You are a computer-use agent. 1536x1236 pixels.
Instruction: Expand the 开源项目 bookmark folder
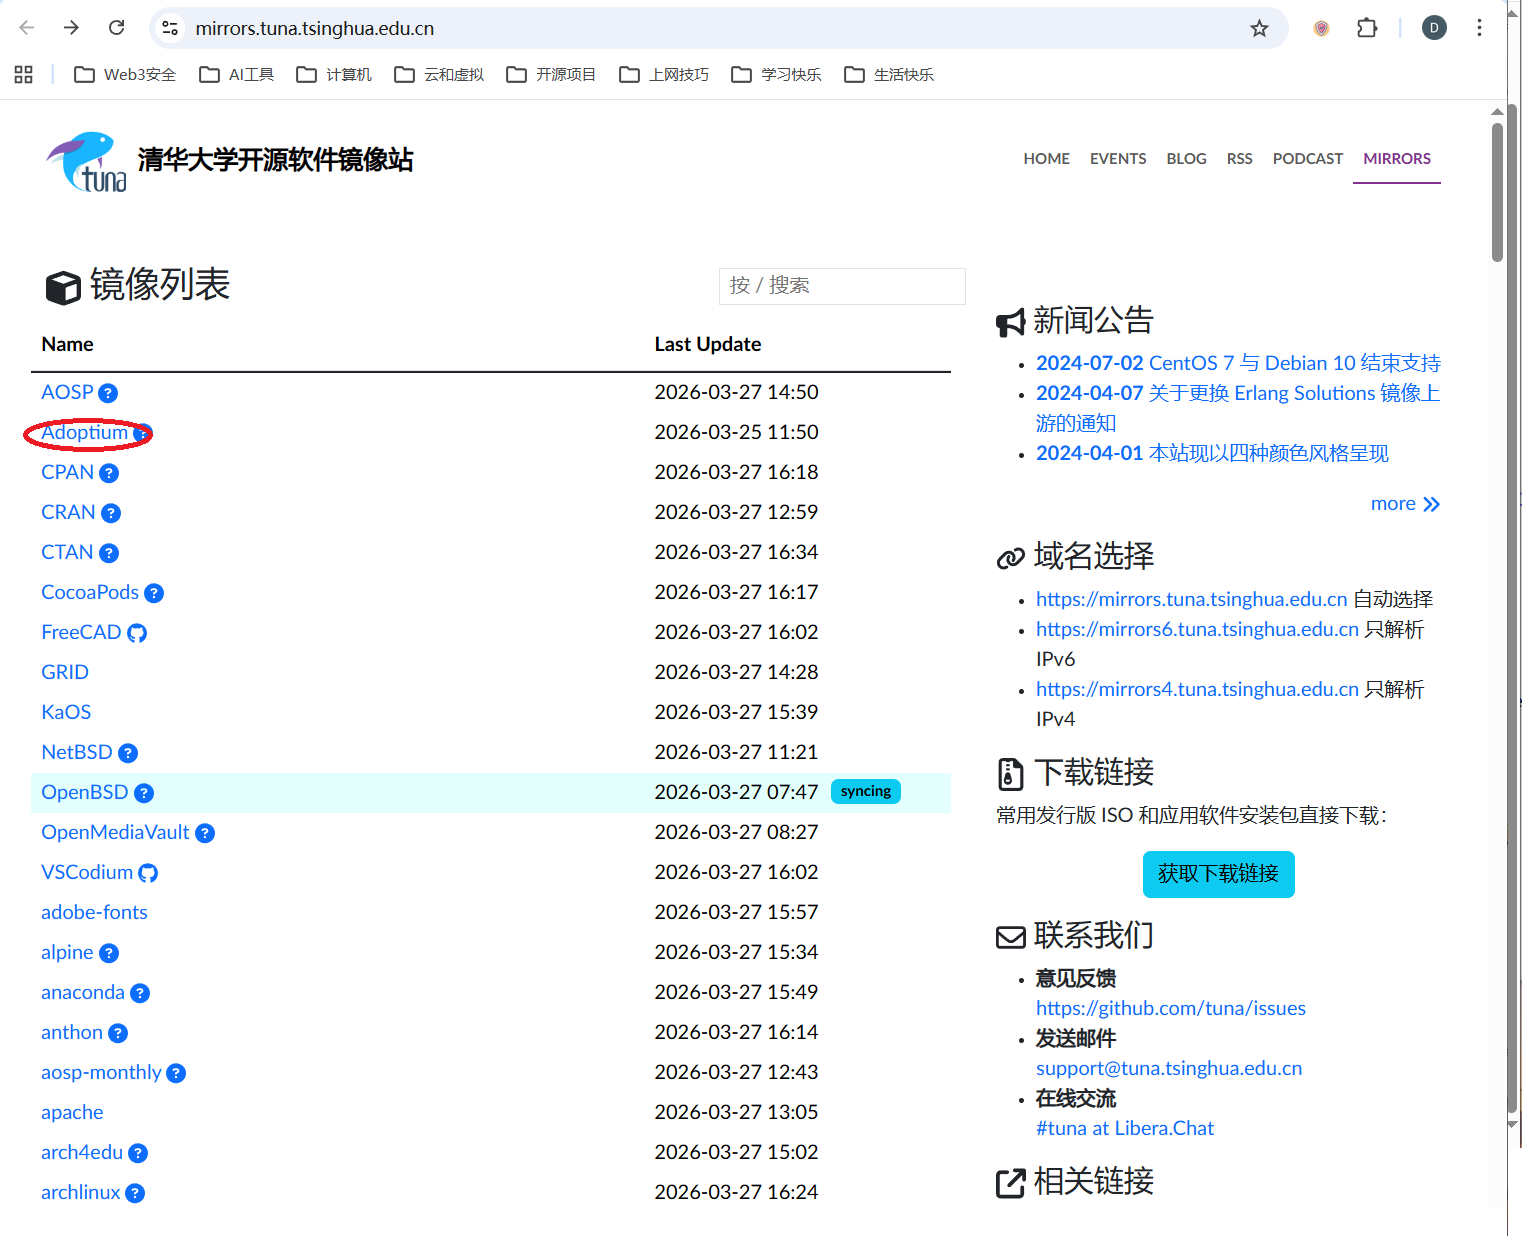coord(551,74)
